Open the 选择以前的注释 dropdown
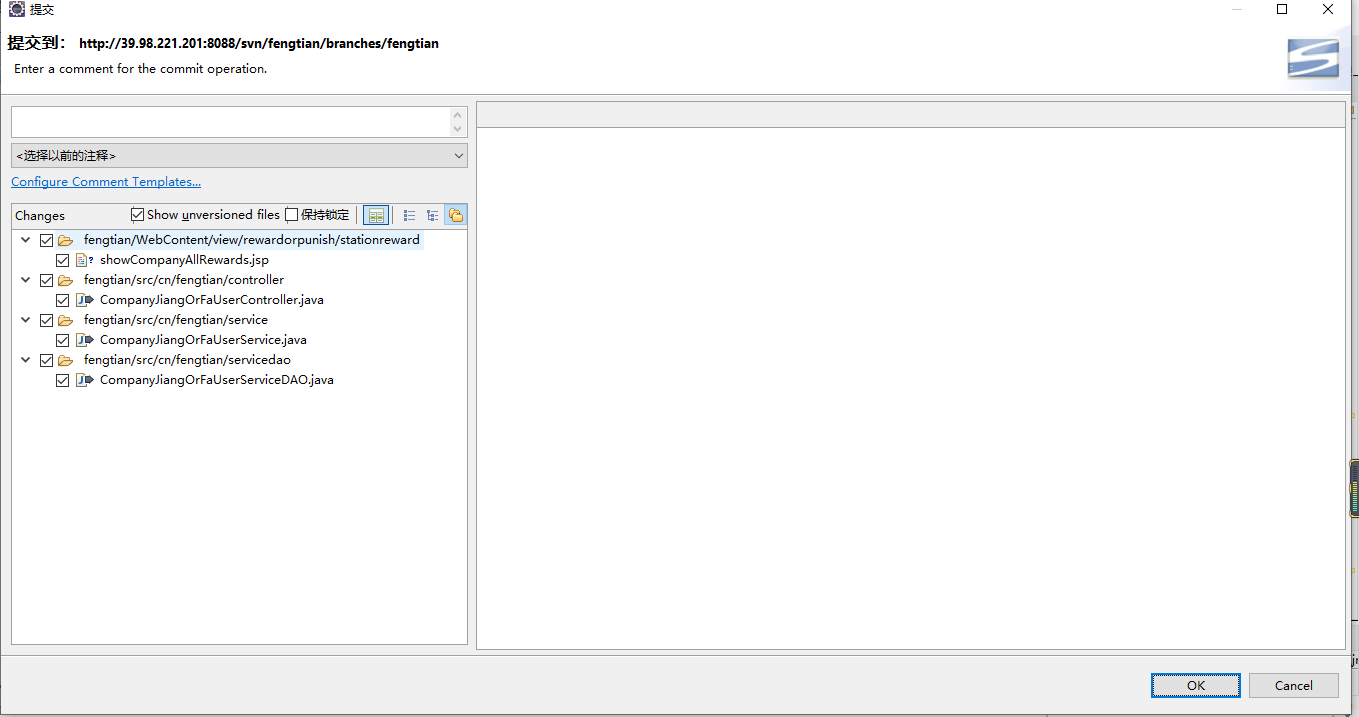 (239, 156)
